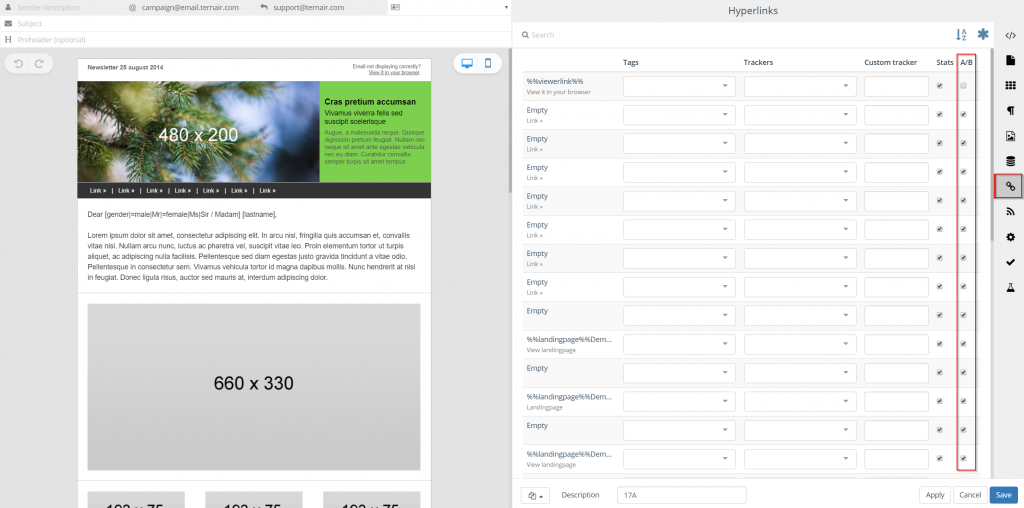Open the paragraph text icon in sidebar
This screenshot has height=508, width=1024.
click(x=1010, y=111)
